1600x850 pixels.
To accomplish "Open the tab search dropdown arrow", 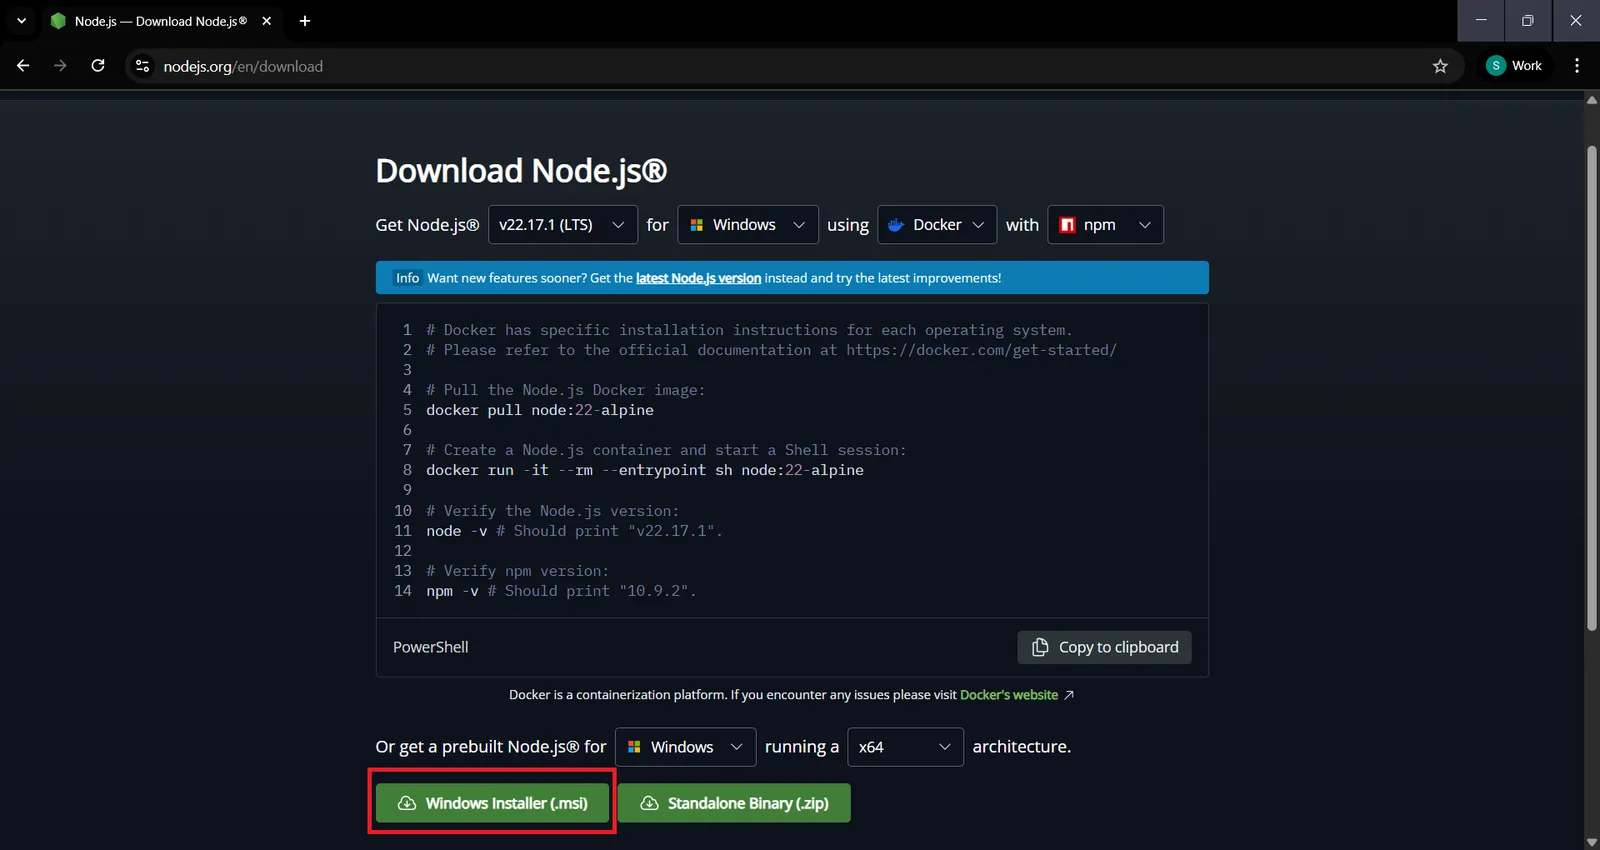I will [x=21, y=21].
